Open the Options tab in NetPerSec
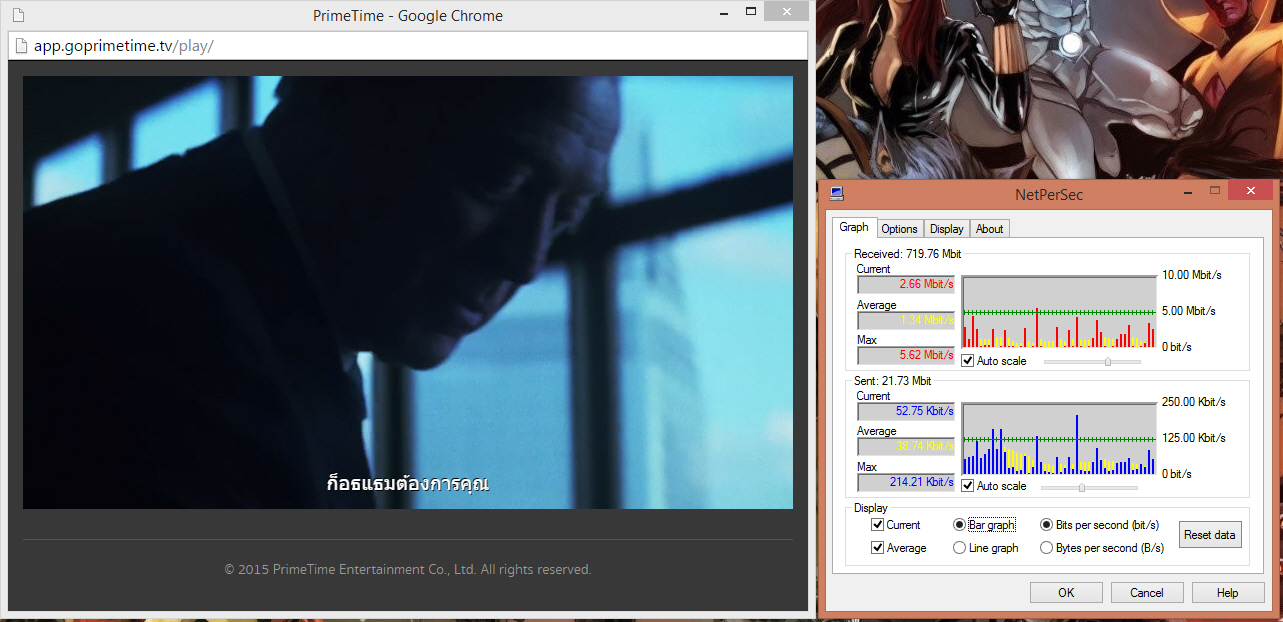 point(900,229)
